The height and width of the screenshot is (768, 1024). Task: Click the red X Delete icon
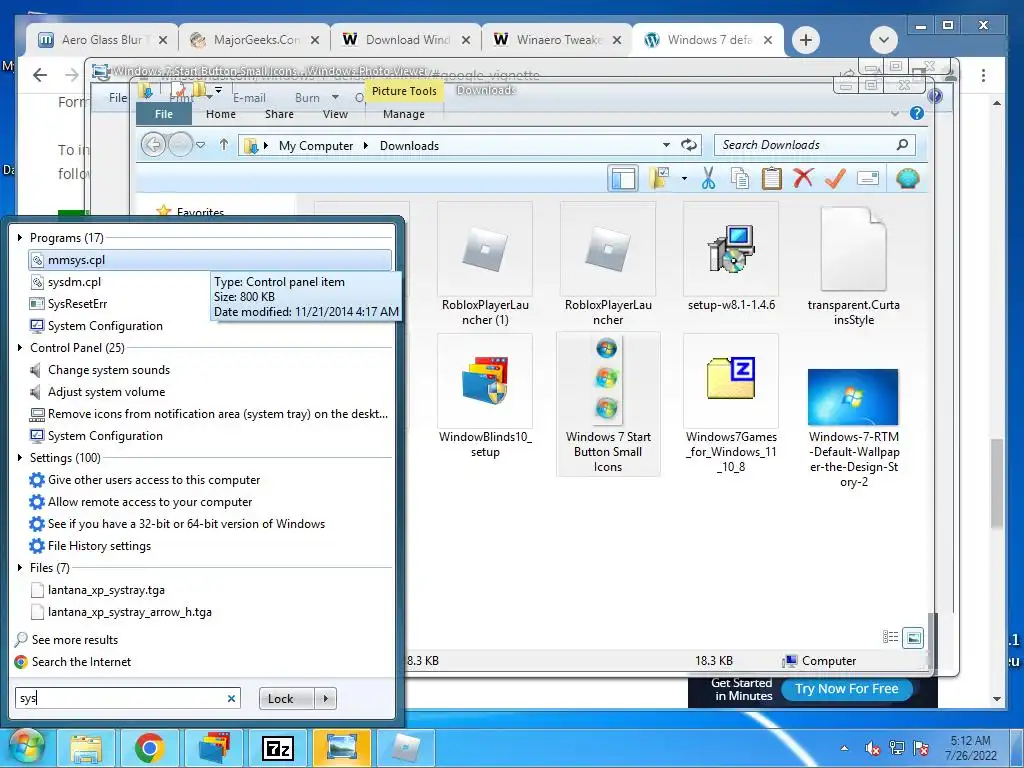(x=803, y=178)
